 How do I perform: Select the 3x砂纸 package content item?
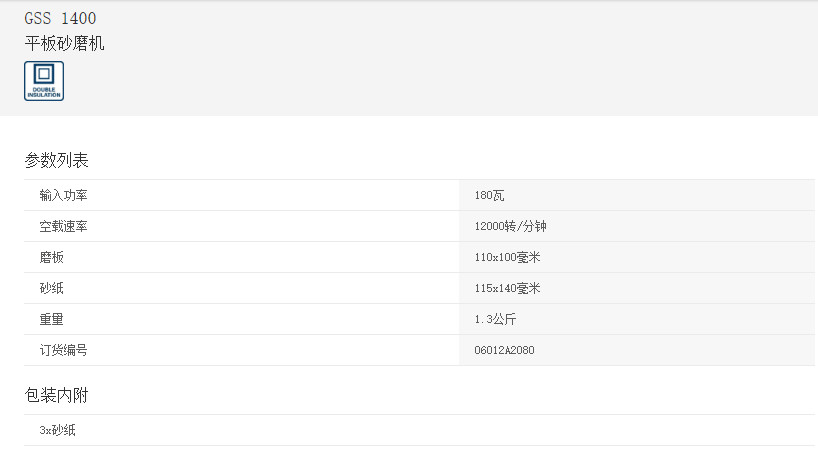(57, 431)
